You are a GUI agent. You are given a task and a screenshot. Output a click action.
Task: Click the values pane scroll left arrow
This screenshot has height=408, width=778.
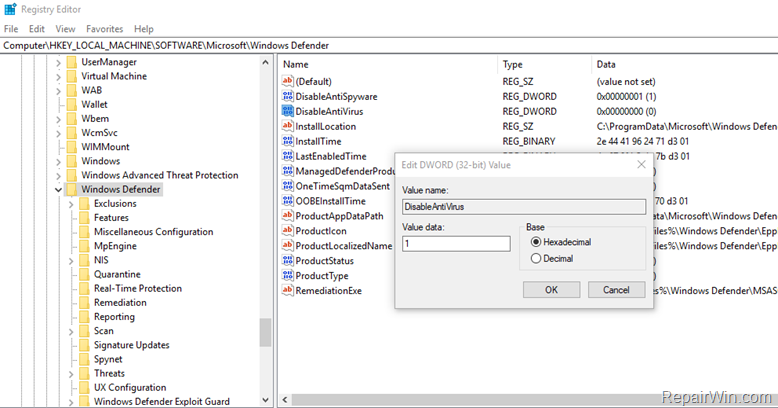285,400
